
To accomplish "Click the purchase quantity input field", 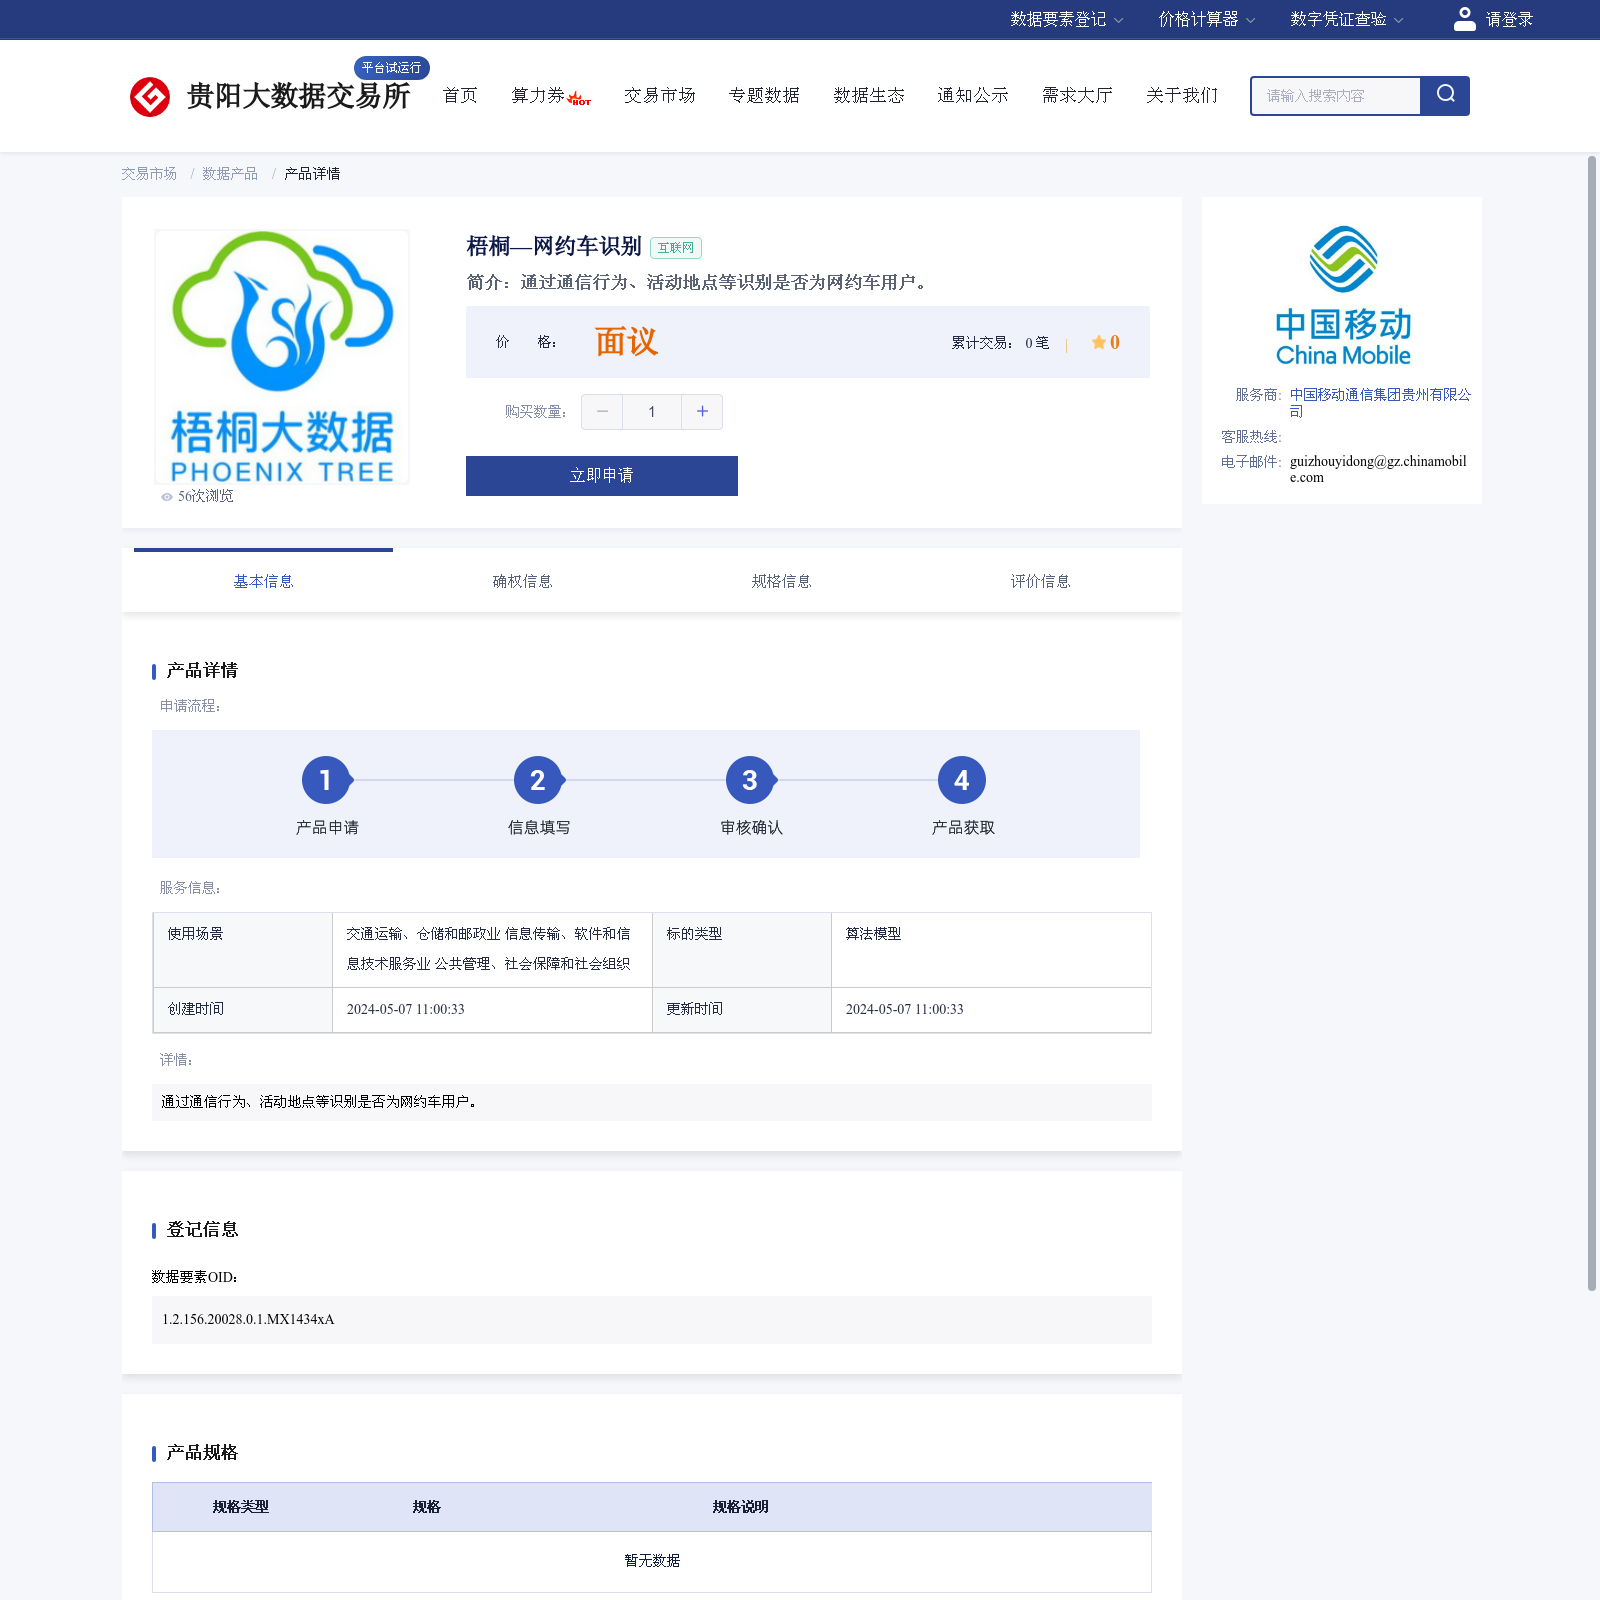I will click(652, 411).
